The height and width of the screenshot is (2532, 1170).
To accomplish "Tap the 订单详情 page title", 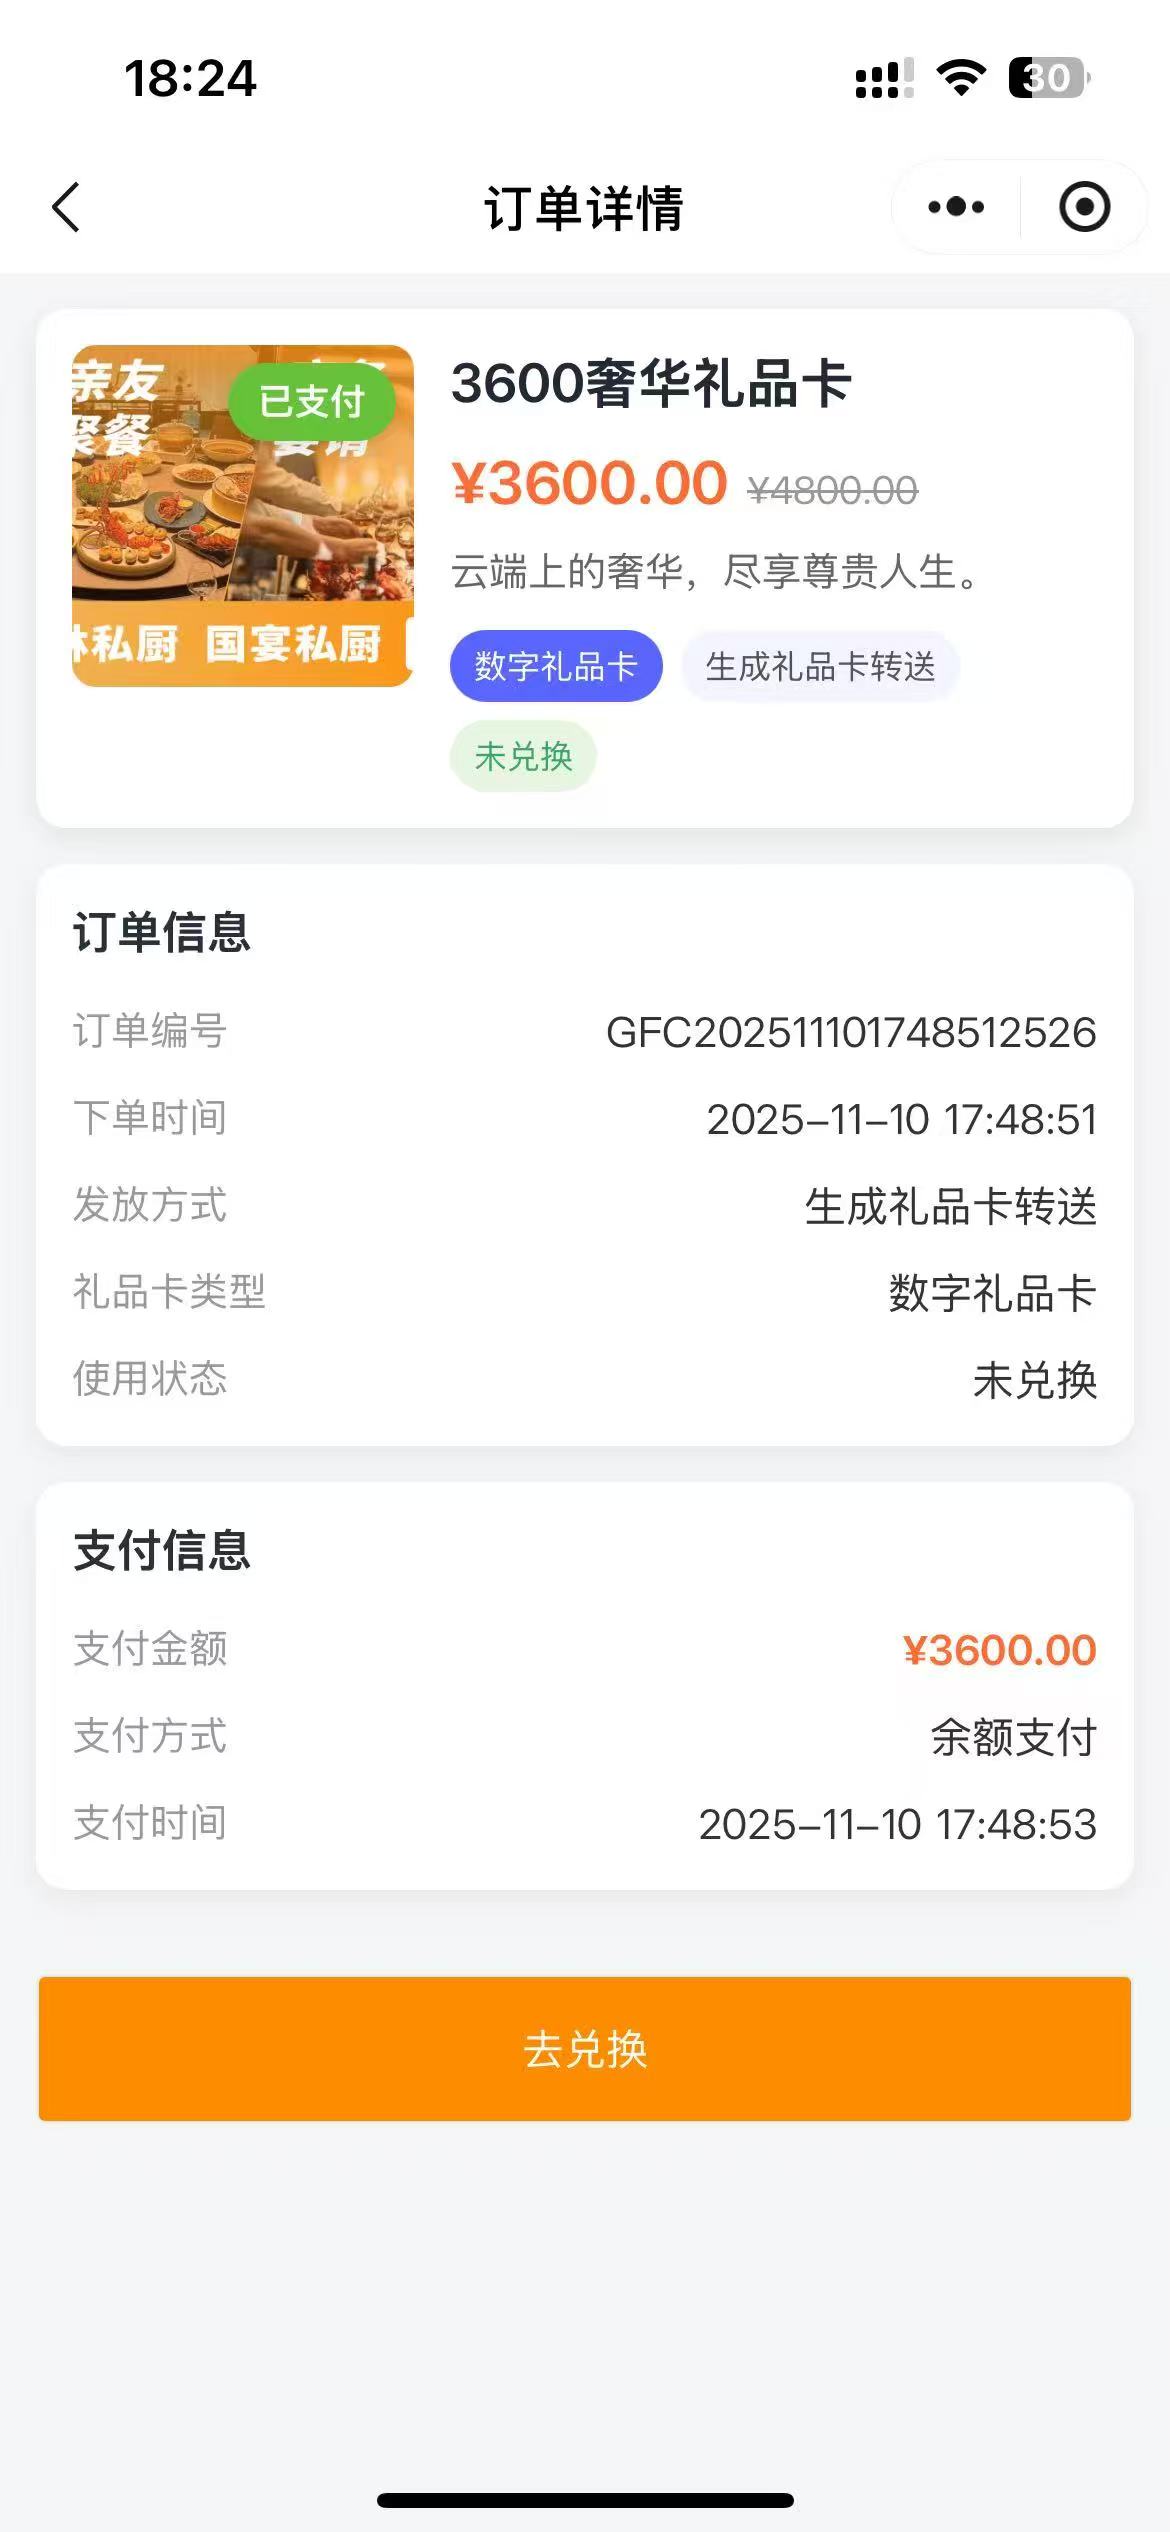I will [584, 208].
